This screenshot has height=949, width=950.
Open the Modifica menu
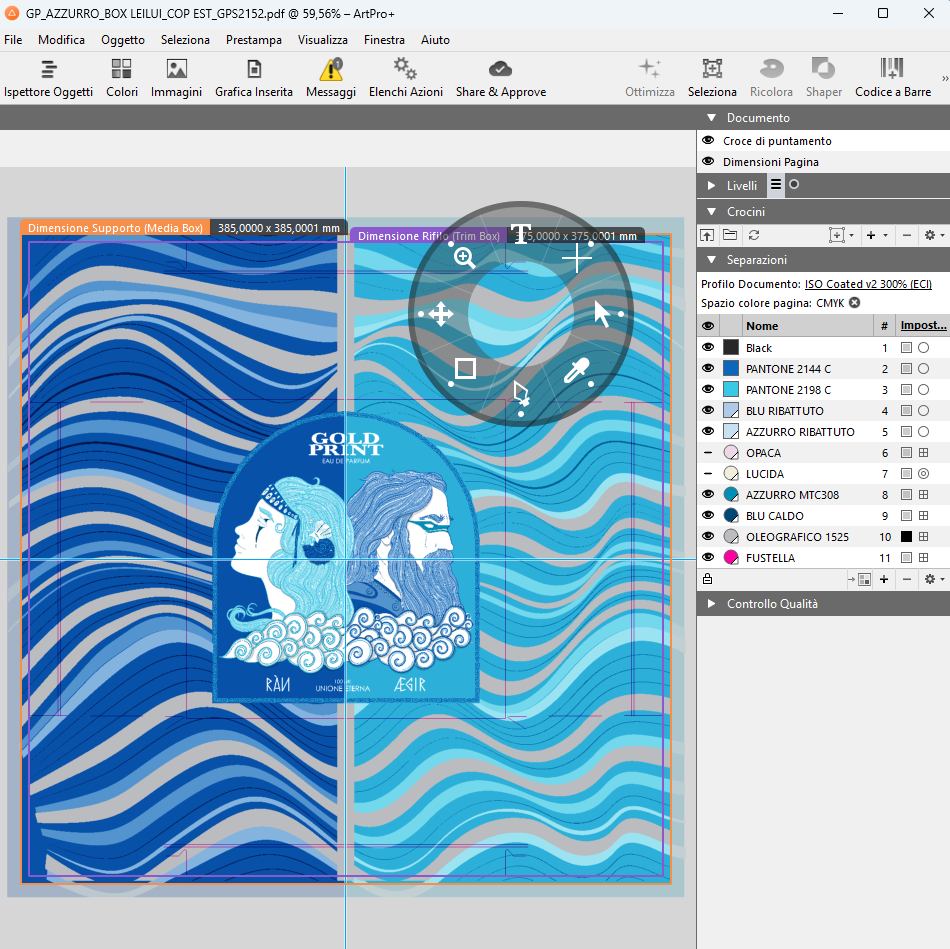(61, 40)
